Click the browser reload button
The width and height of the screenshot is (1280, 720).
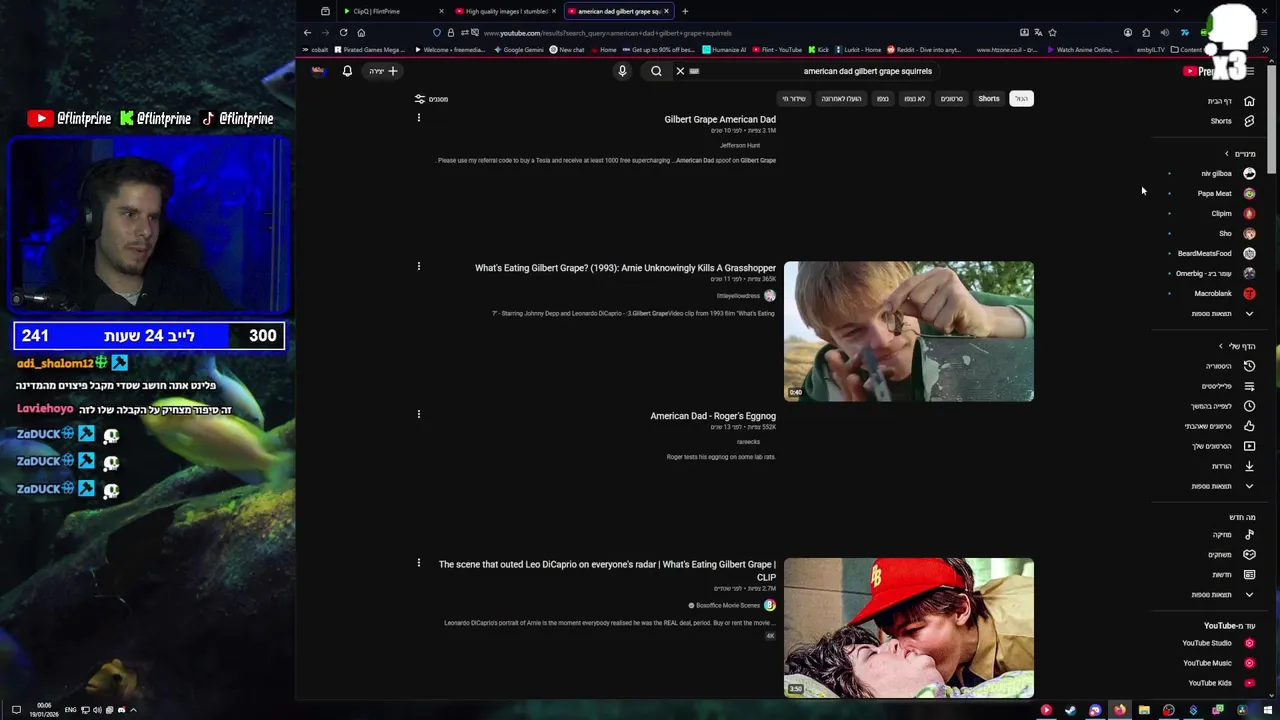pos(343,32)
